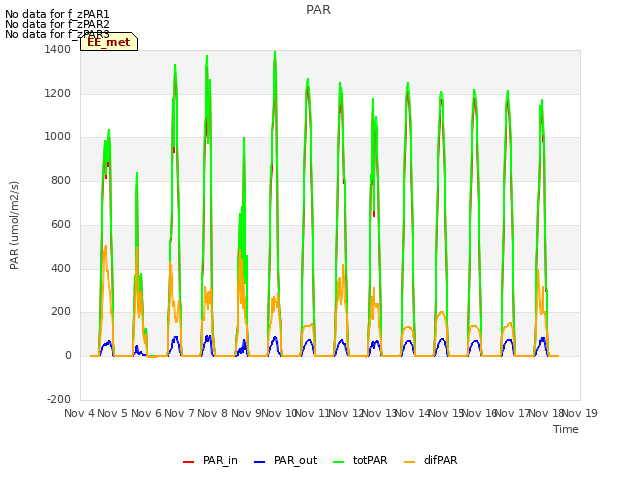Click the Time axis label
640x480 pixels.
pos(566,429)
